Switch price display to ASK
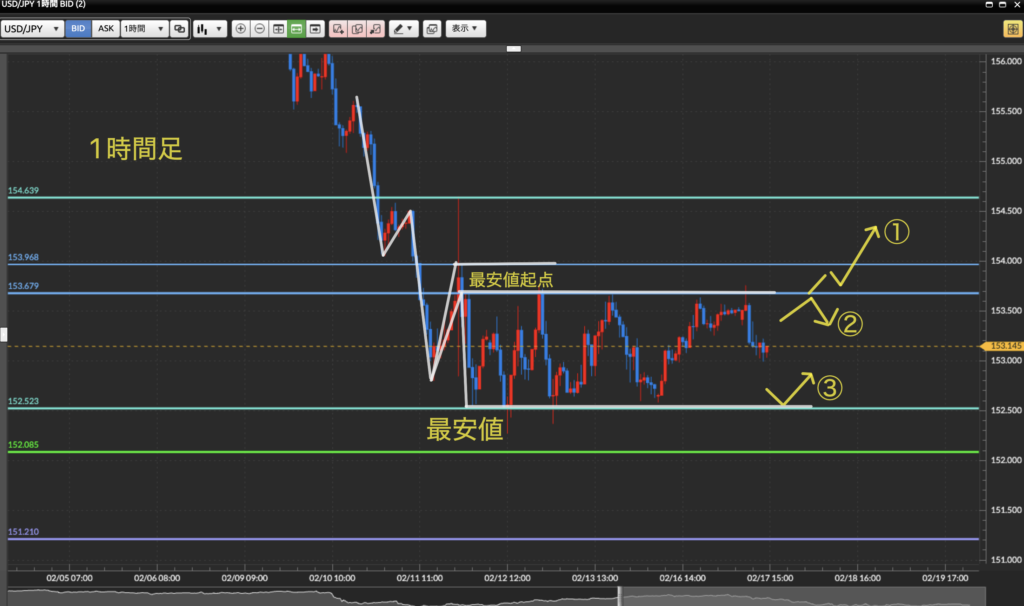The height and width of the screenshot is (606, 1024). click(105, 29)
